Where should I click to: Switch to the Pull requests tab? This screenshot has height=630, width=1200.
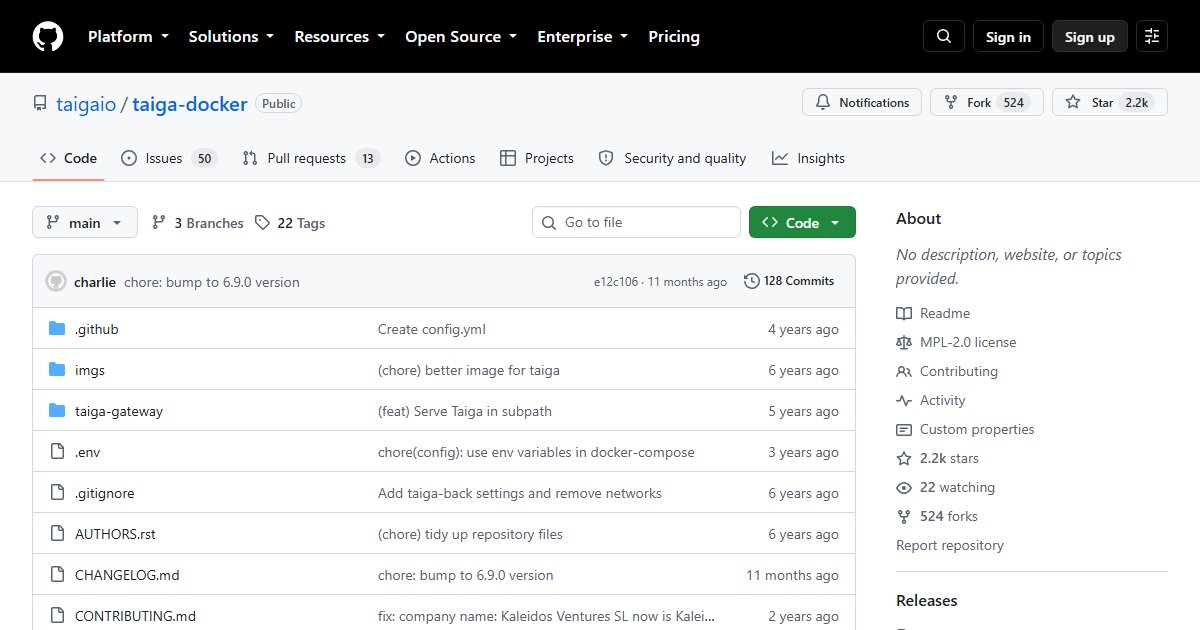[x=311, y=158]
